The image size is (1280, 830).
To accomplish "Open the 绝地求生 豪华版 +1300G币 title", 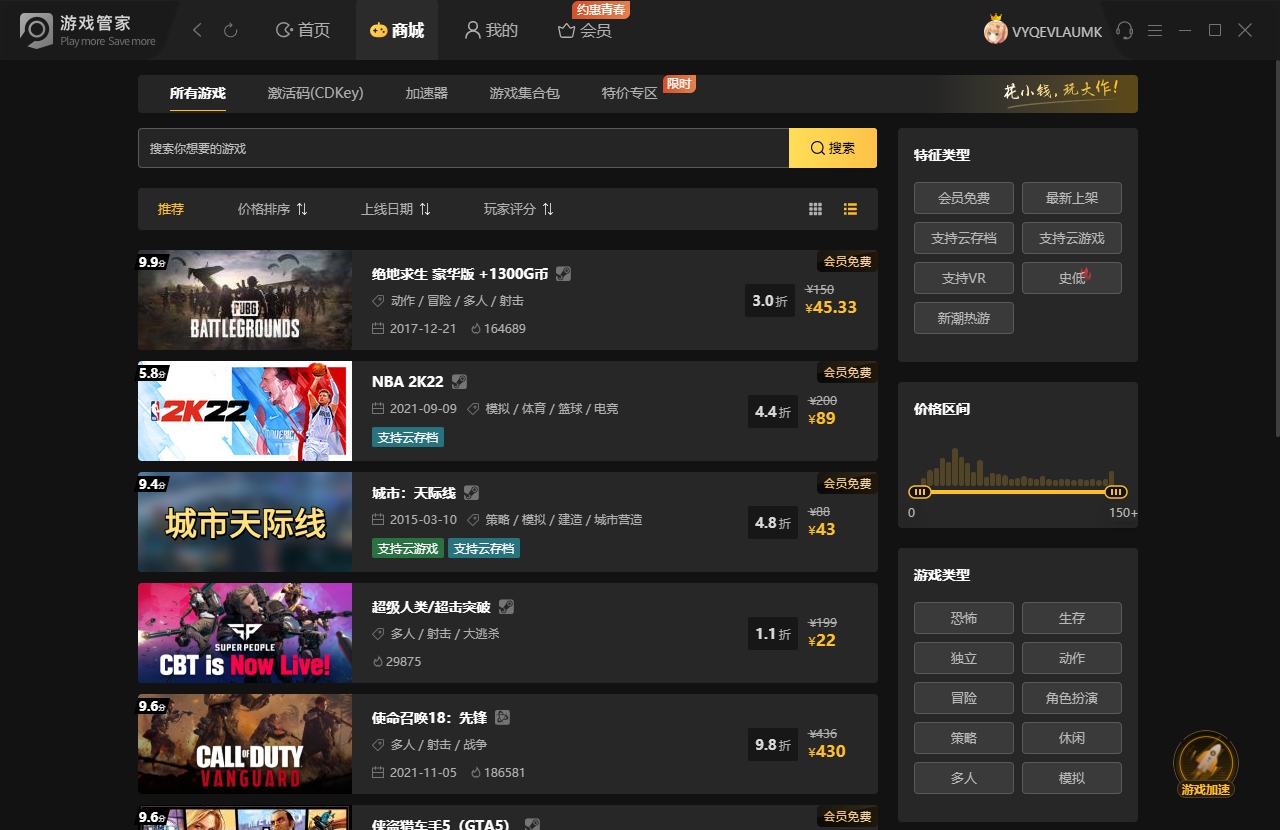I will 460,274.
